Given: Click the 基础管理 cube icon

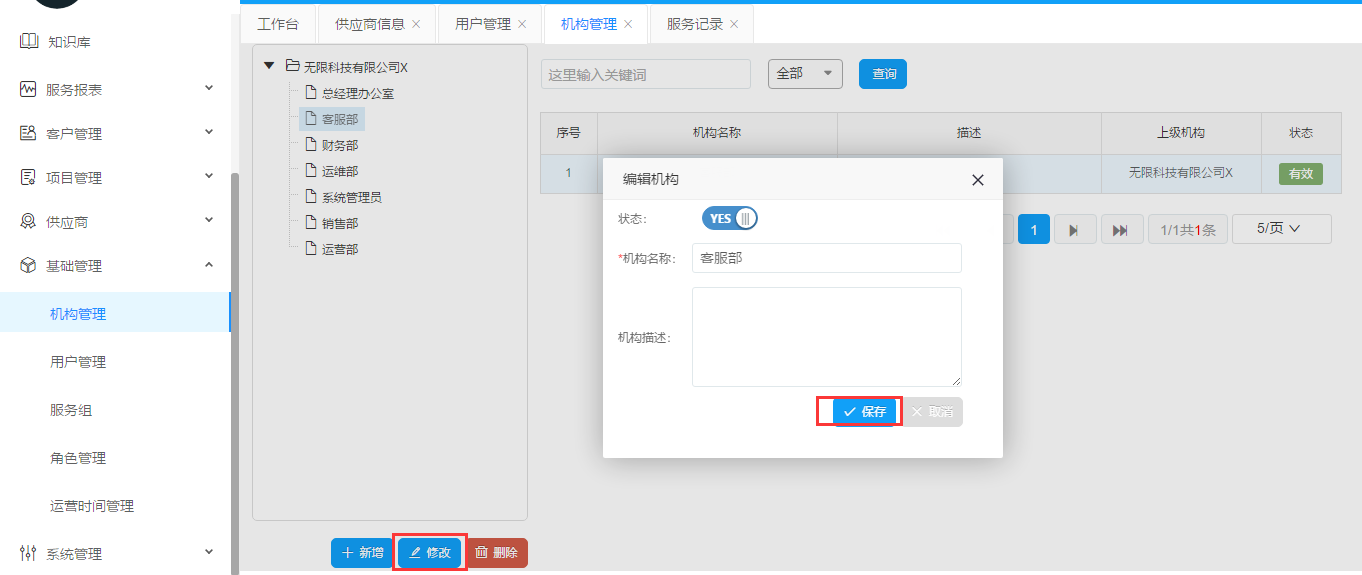Looking at the screenshot, I should [28, 266].
